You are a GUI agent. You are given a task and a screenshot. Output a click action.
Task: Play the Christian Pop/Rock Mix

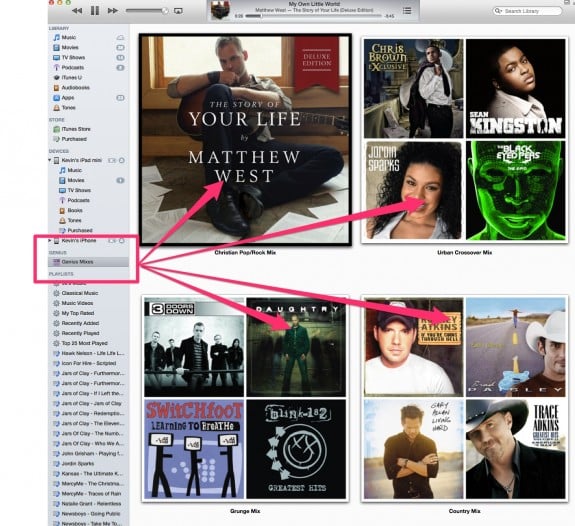(245, 139)
